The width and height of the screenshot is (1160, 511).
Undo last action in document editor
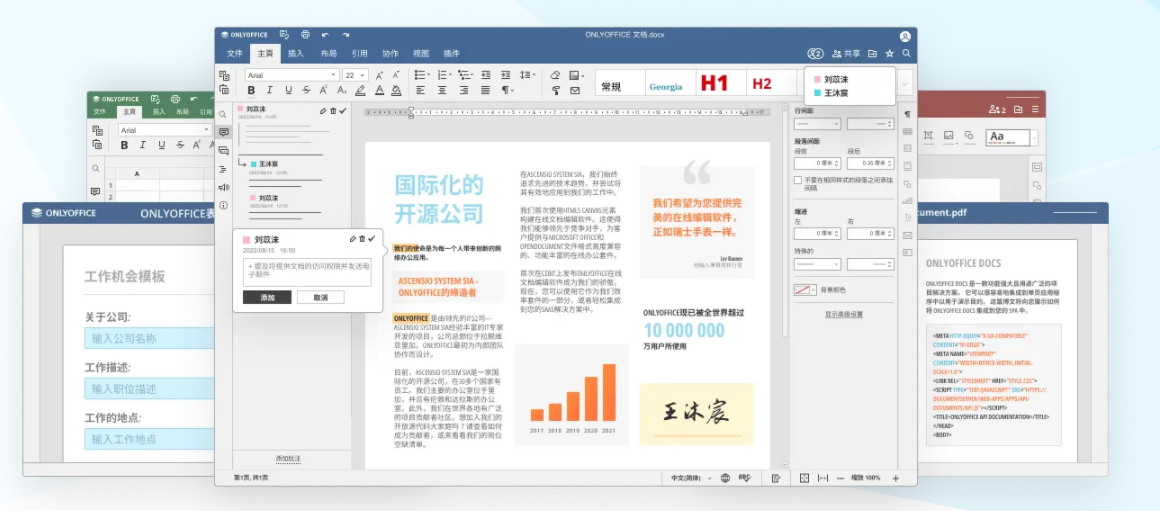326,35
